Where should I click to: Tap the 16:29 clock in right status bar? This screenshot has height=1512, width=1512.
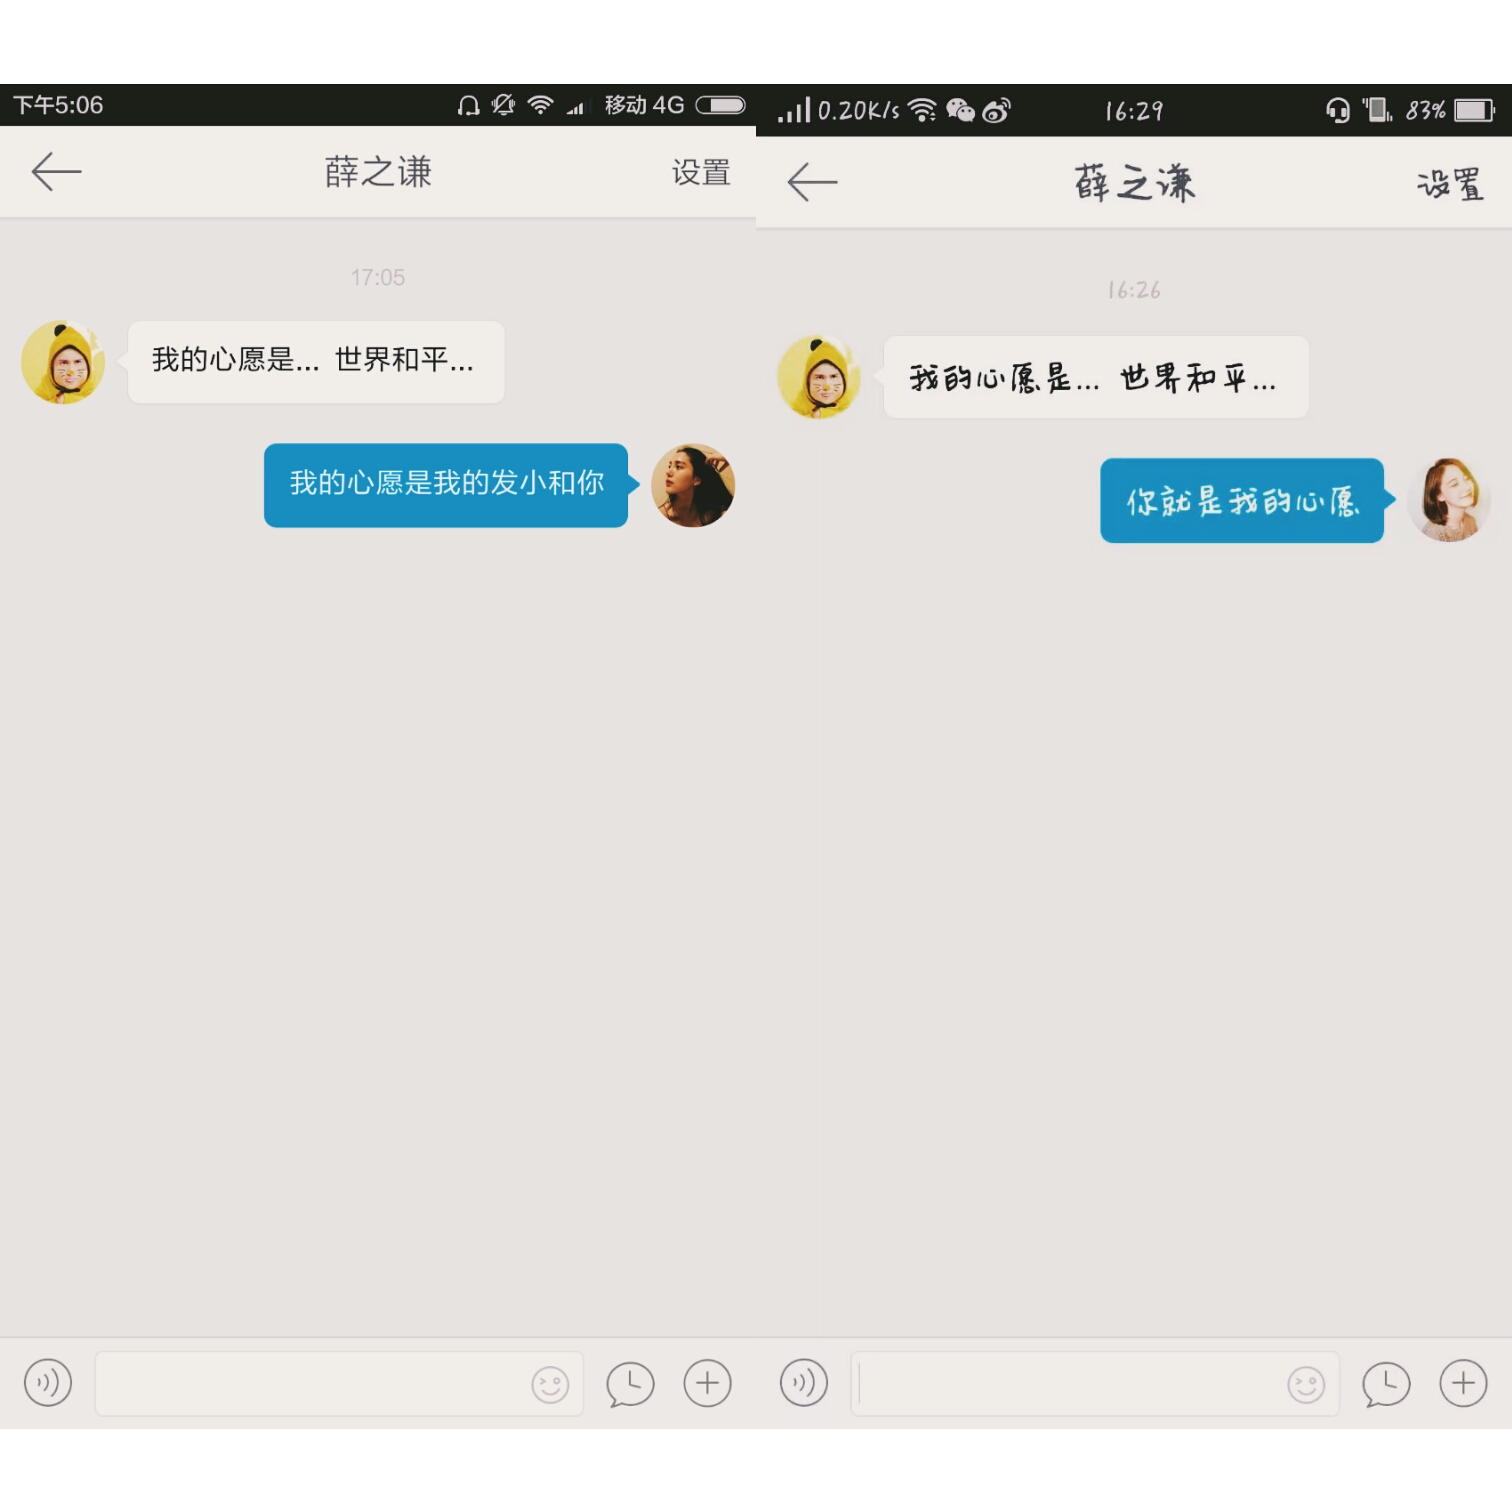pos(1134,111)
